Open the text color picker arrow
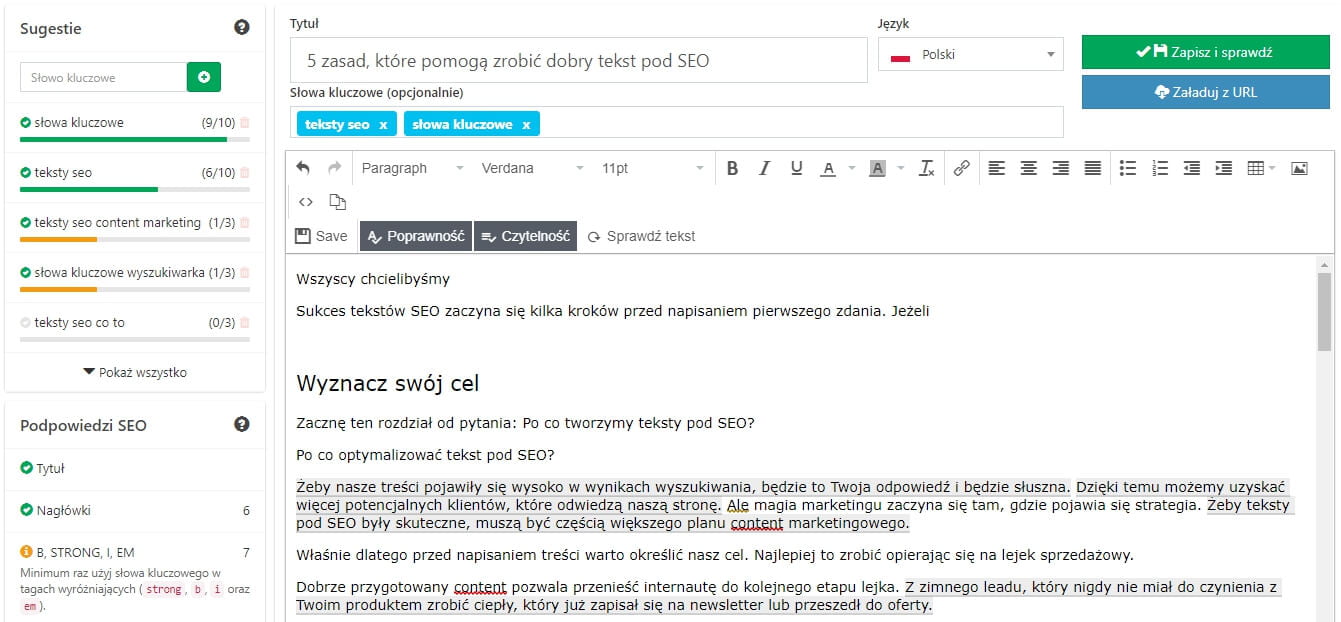Viewport: 1341px width, 622px height. coord(852,168)
